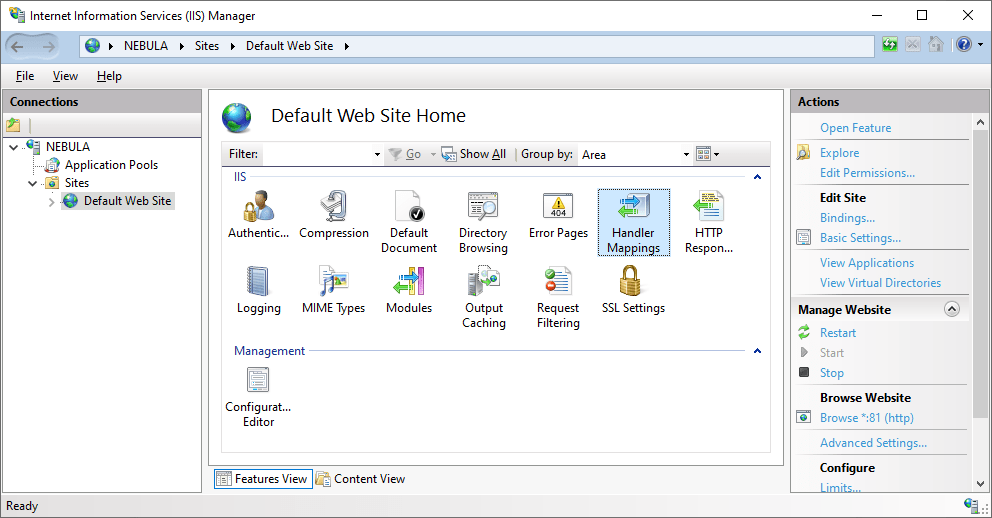This screenshot has width=992, height=518.
Task: Collapse the IIS group section
Action: [x=757, y=177]
